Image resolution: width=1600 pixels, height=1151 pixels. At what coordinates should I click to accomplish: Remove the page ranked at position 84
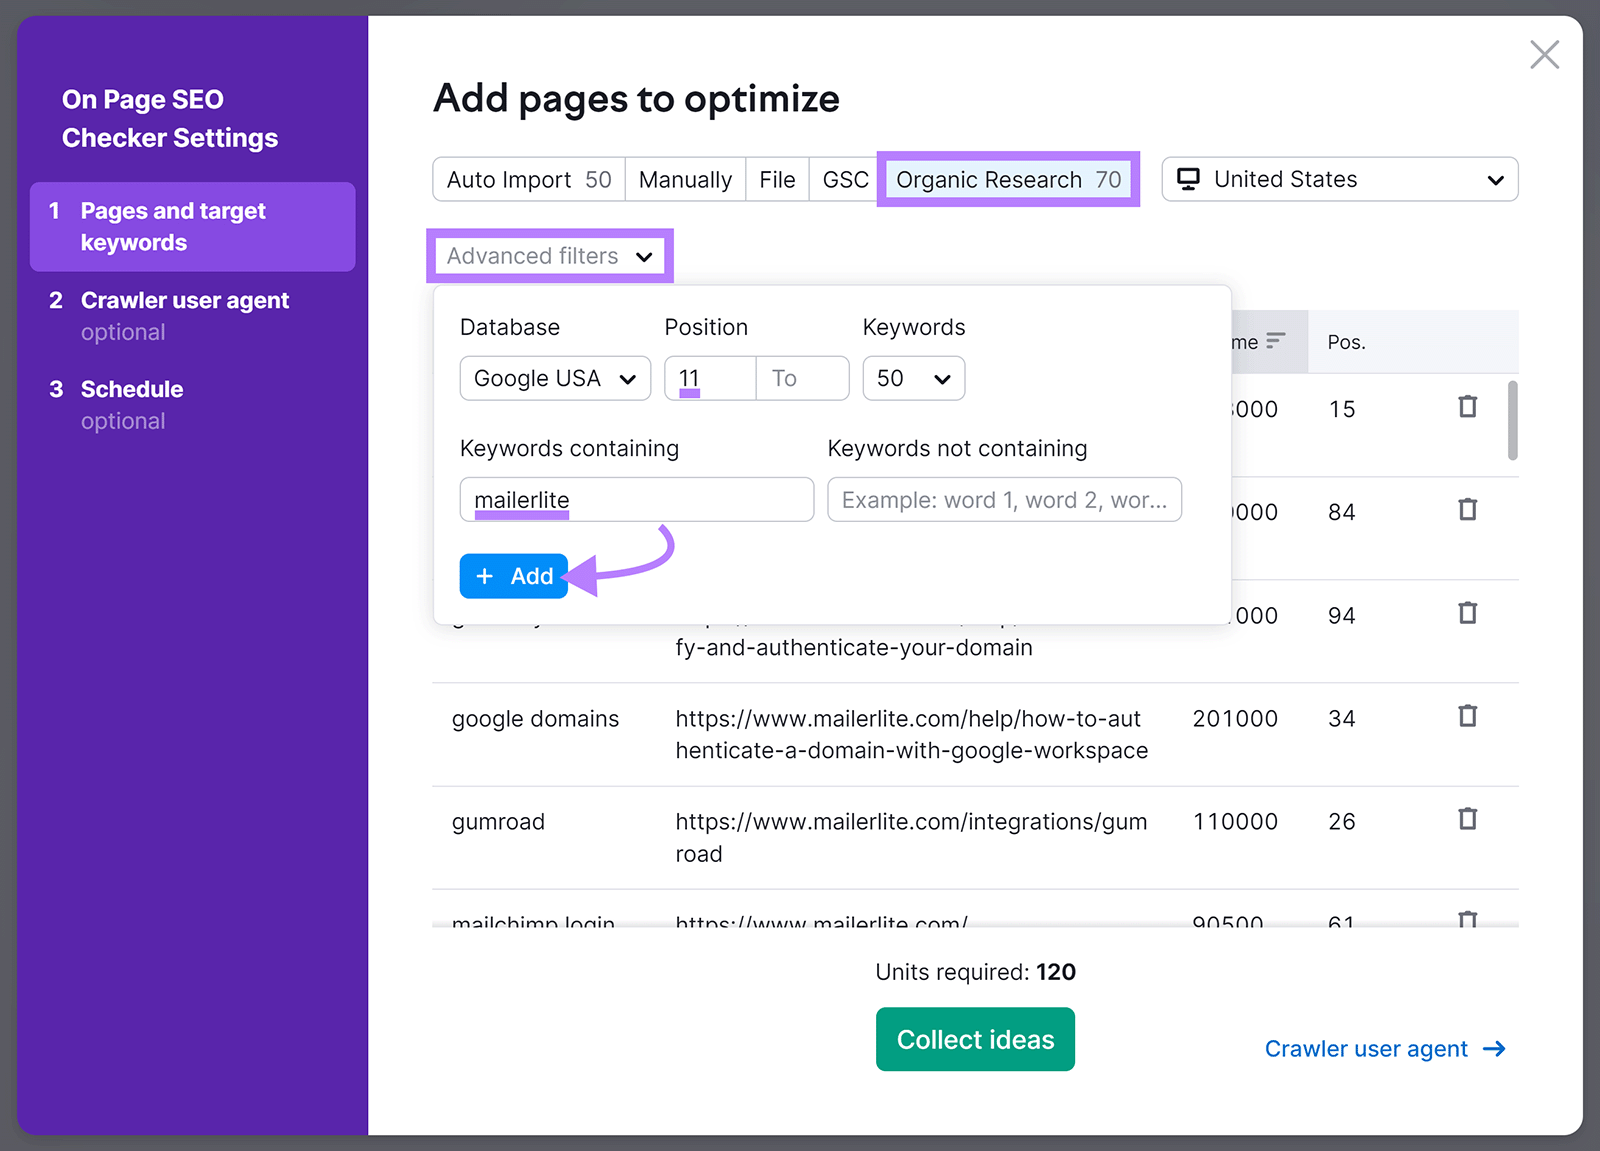[x=1468, y=509]
